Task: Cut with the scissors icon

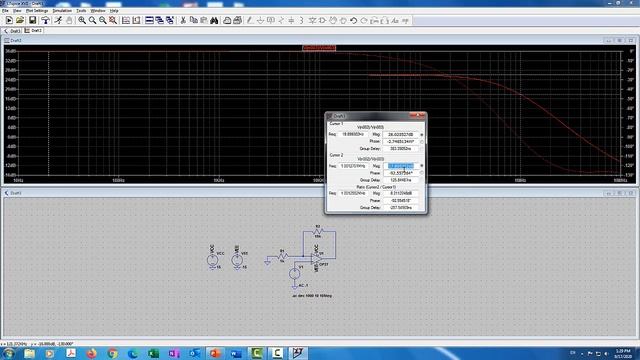Action: tap(183, 20)
